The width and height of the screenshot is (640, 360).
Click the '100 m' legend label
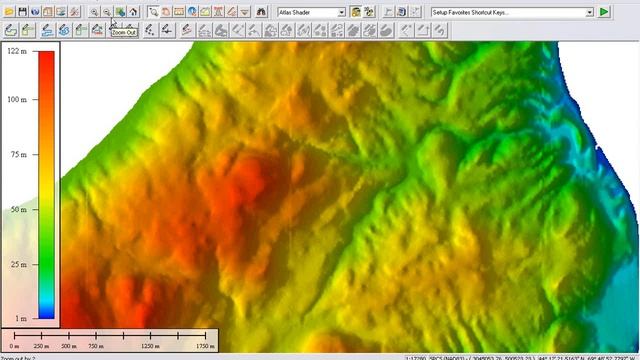(17, 100)
